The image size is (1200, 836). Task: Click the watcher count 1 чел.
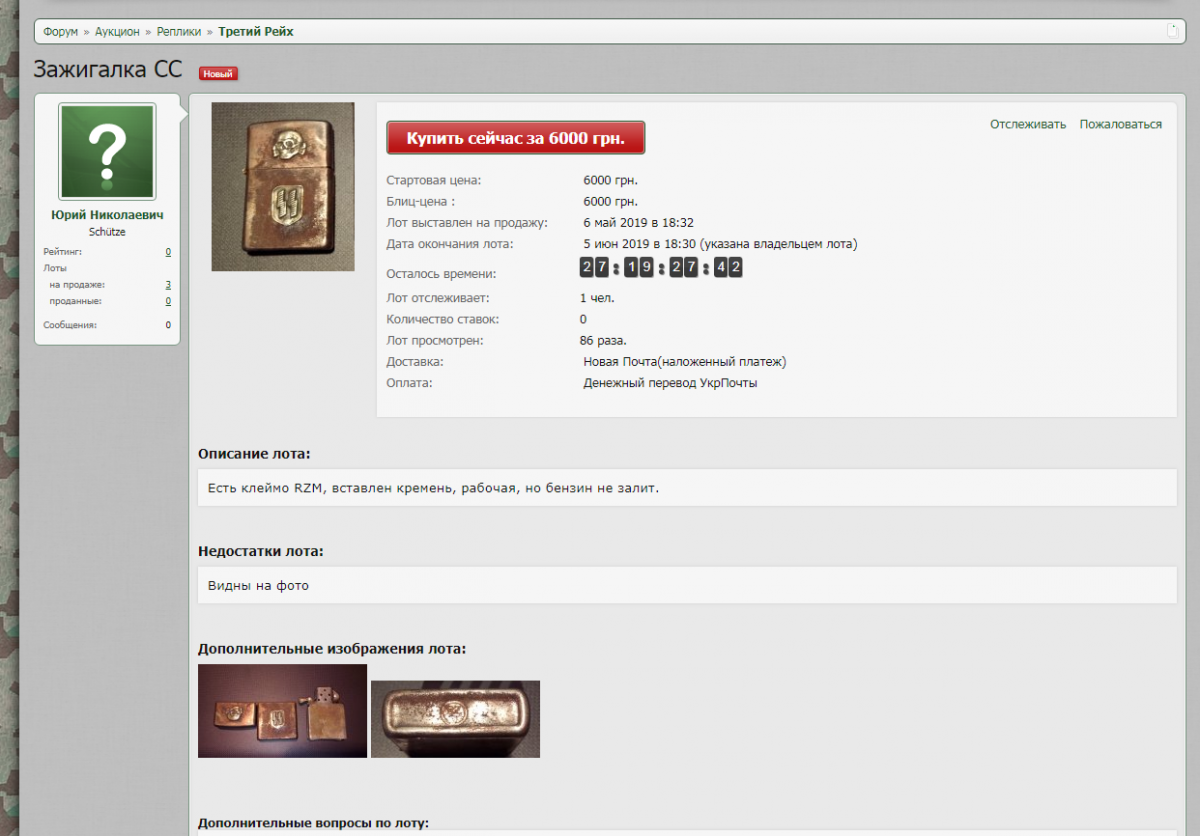[x=597, y=298]
